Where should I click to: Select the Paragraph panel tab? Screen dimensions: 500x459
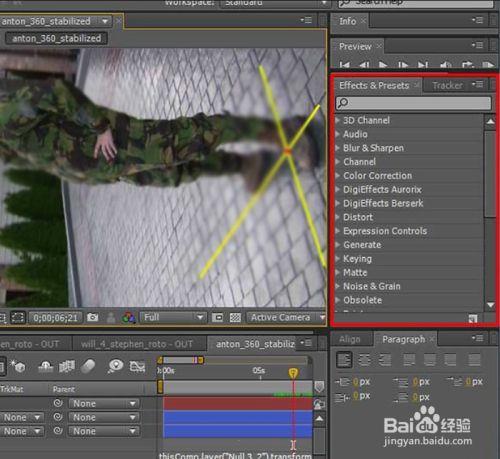[404, 340]
